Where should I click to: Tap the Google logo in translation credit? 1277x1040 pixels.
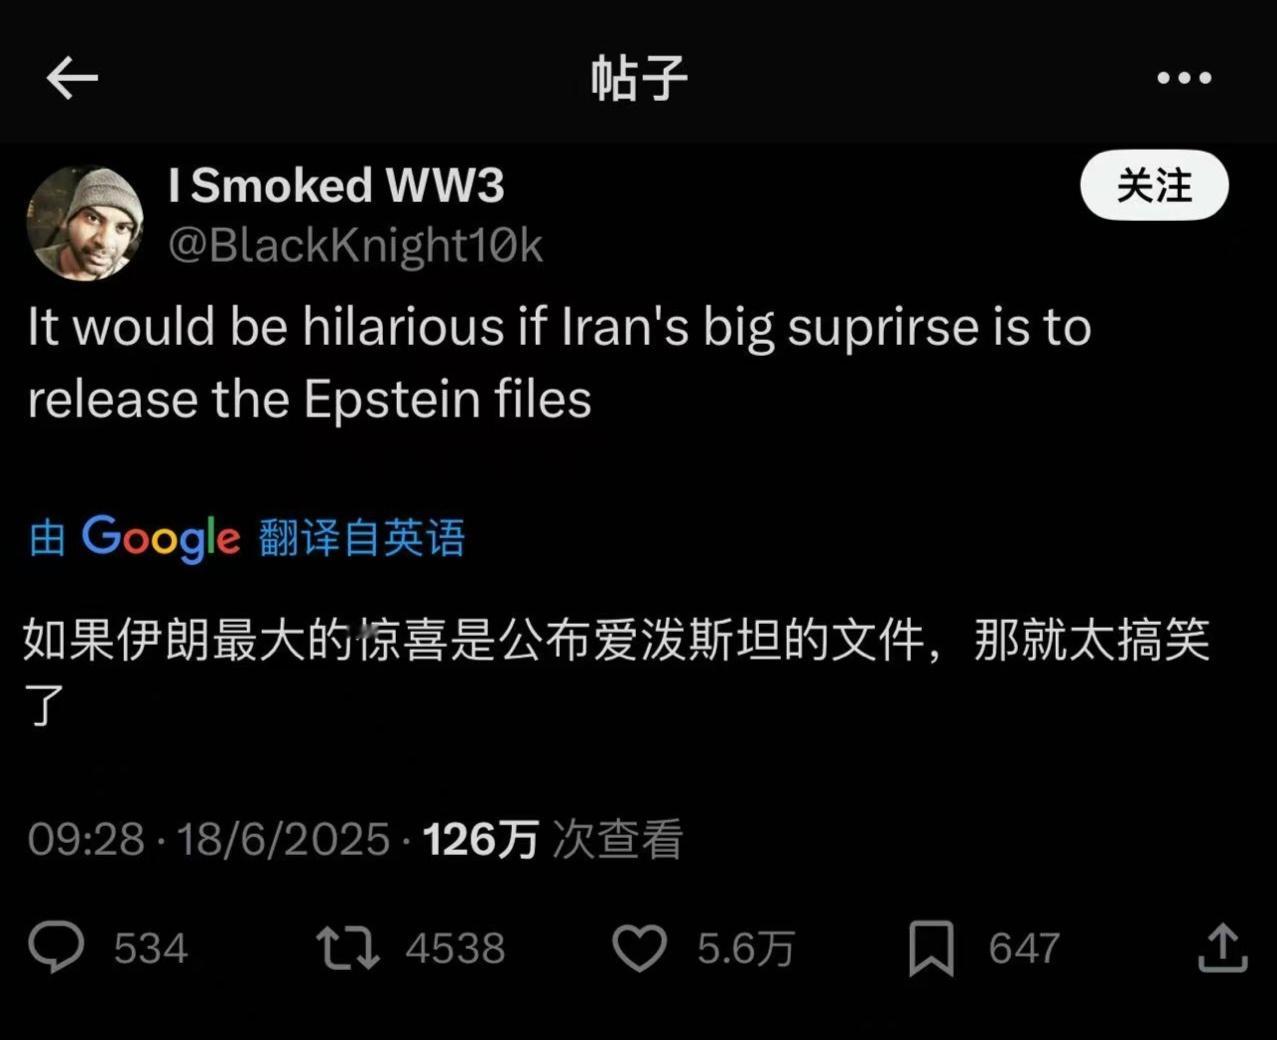point(161,539)
